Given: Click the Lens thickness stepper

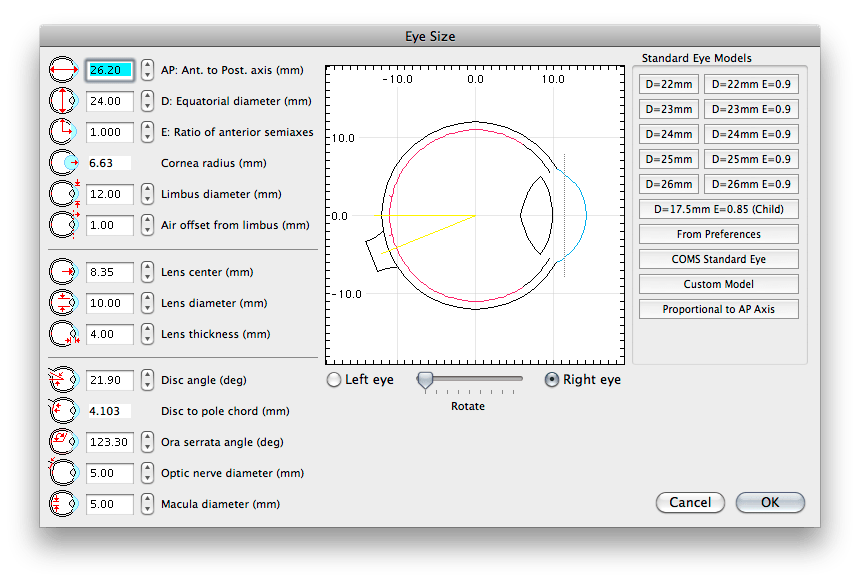Looking at the screenshot, I should pos(147,334).
